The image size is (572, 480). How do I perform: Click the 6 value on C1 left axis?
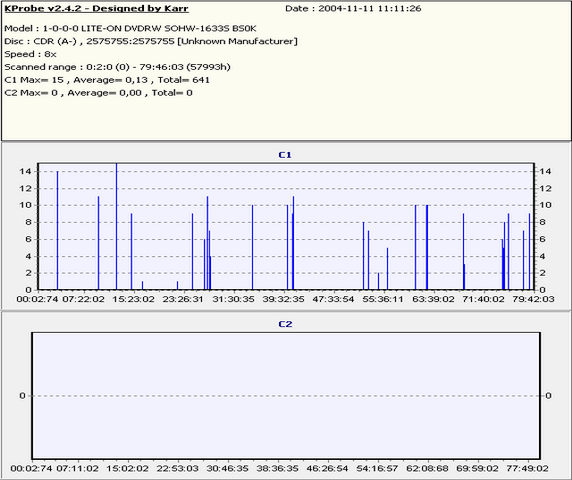[28, 239]
